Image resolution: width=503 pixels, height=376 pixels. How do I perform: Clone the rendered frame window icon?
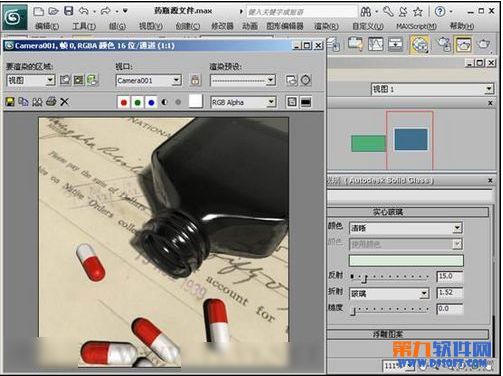37,102
